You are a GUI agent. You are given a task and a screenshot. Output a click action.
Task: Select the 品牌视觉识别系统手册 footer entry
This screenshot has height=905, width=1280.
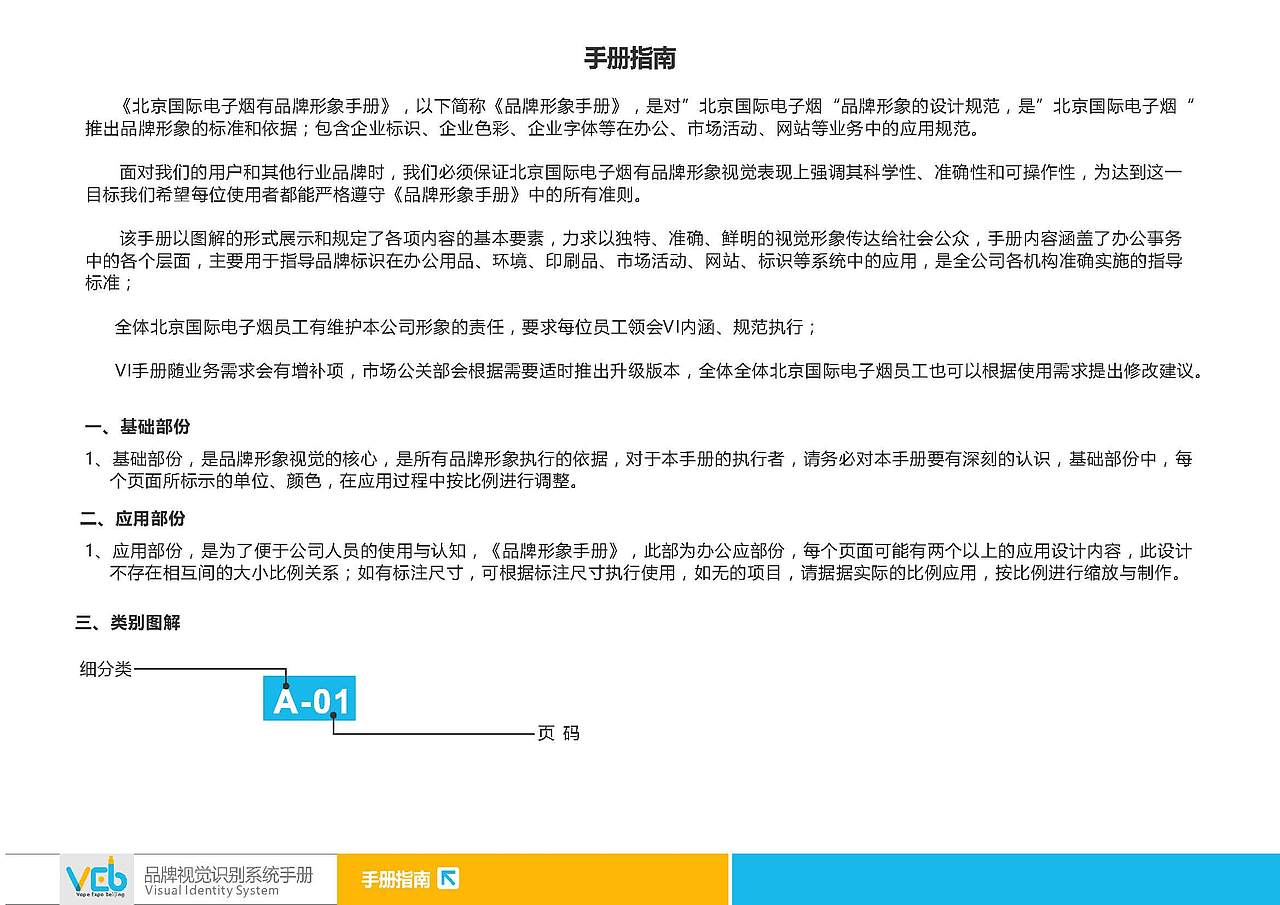[228, 872]
